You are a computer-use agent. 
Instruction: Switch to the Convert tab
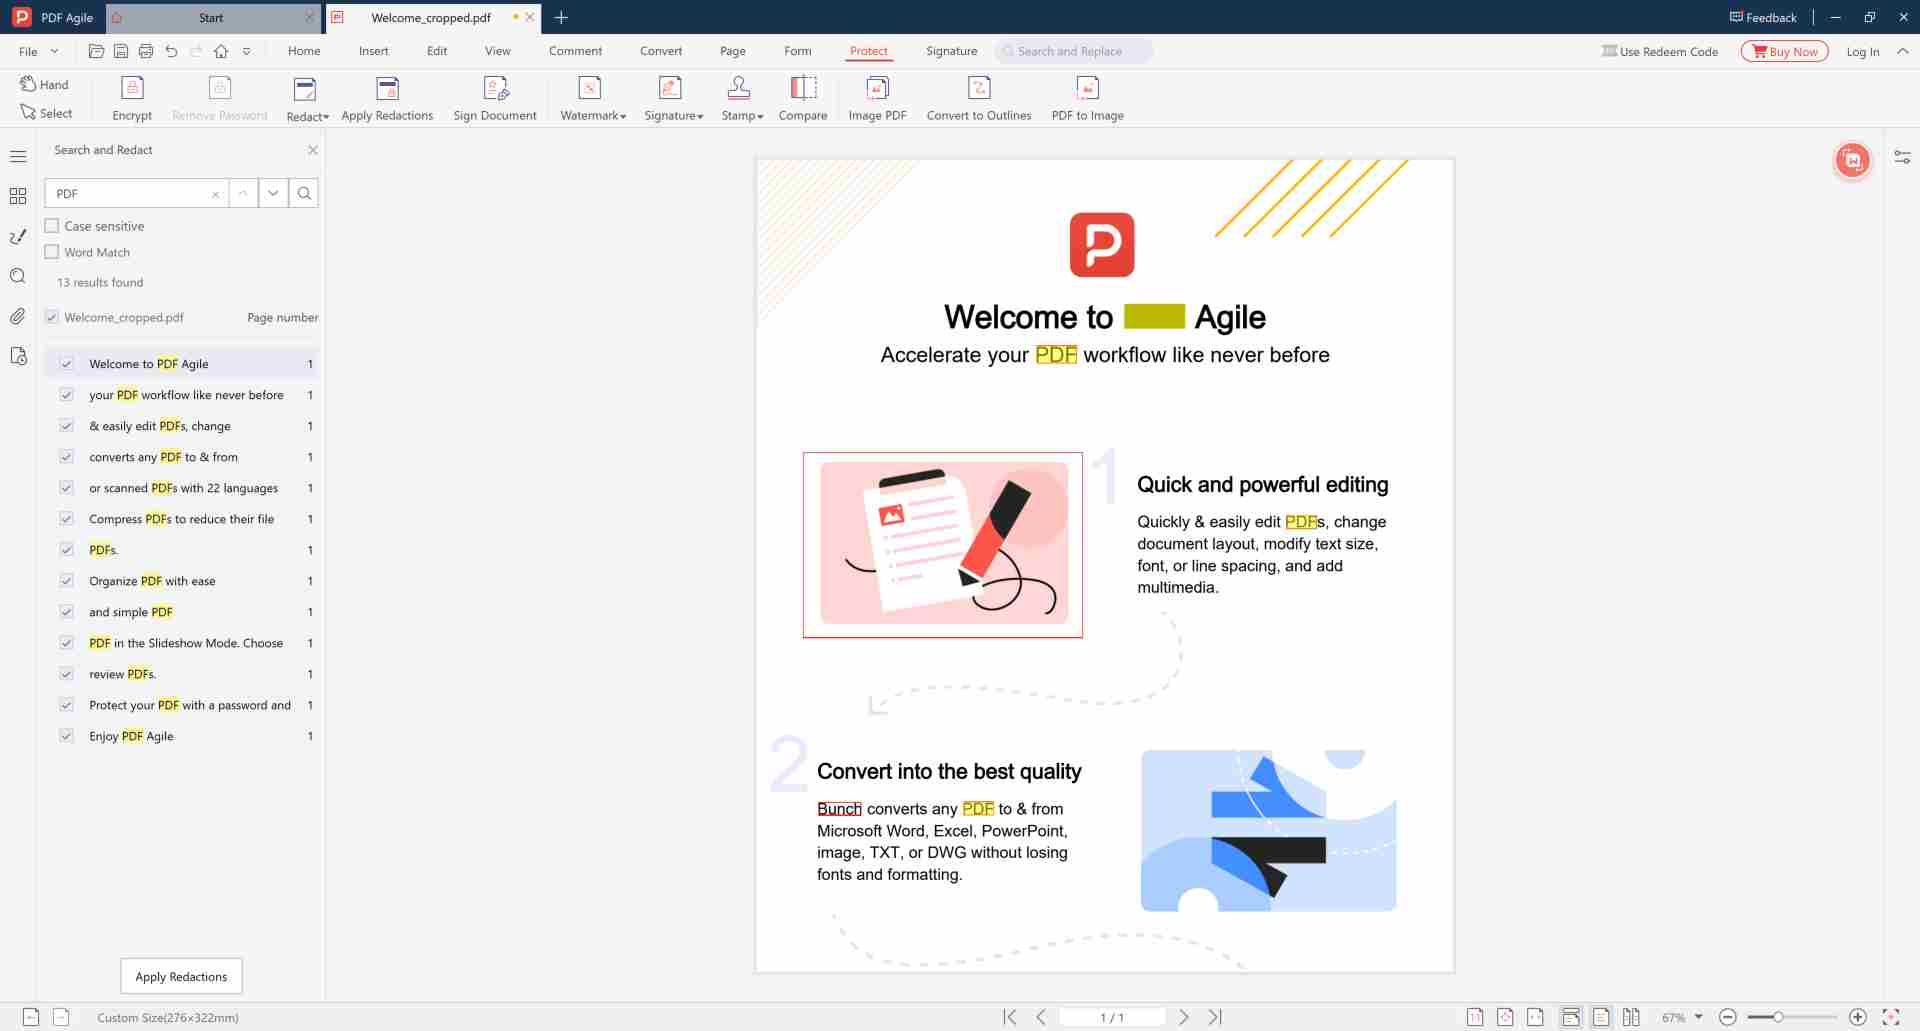click(x=661, y=51)
